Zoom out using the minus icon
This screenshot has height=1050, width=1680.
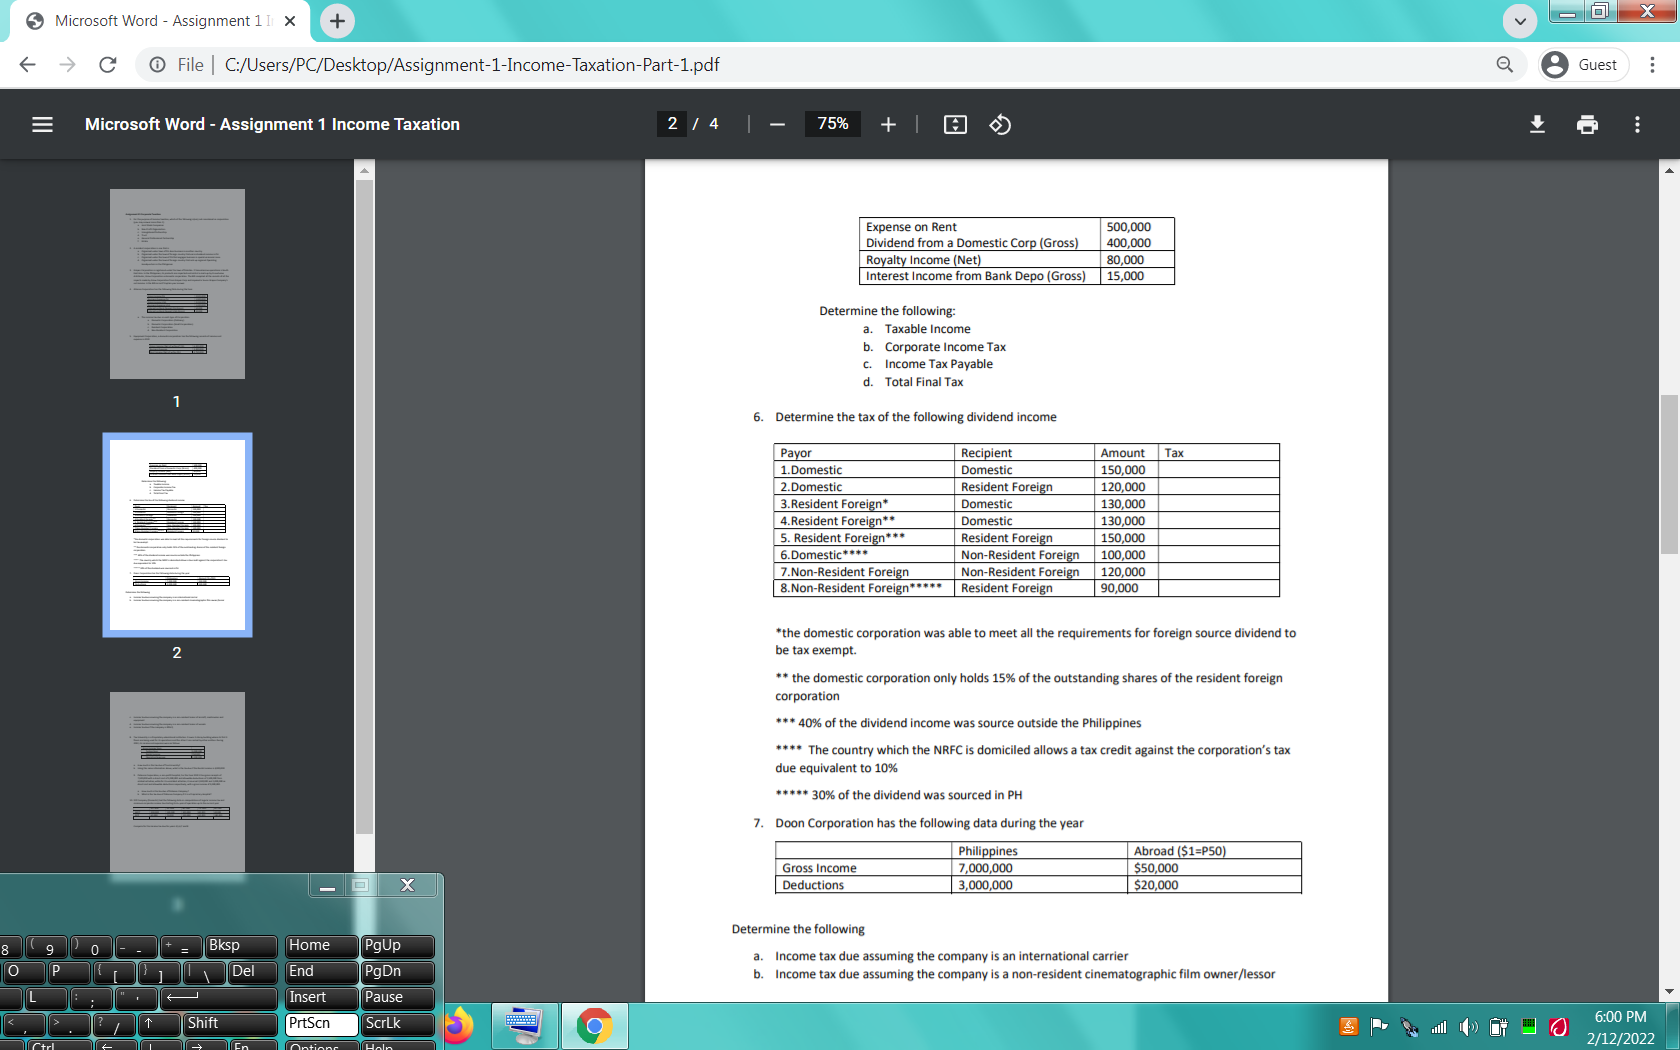pos(777,124)
